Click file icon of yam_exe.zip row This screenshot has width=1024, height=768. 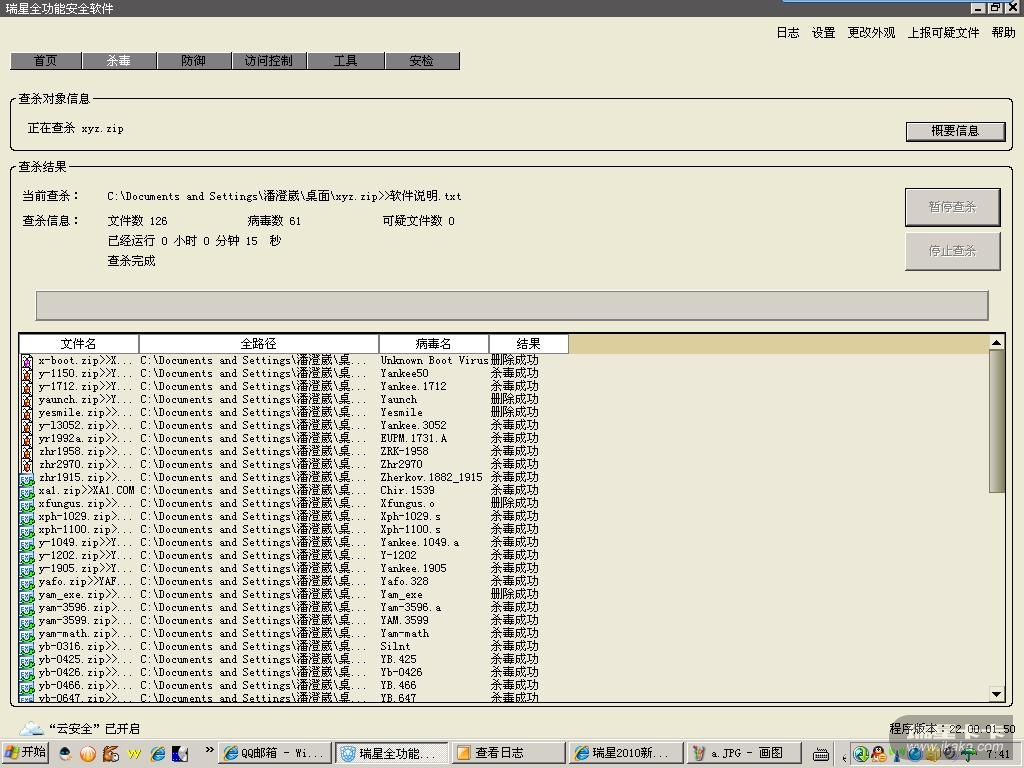[27, 595]
